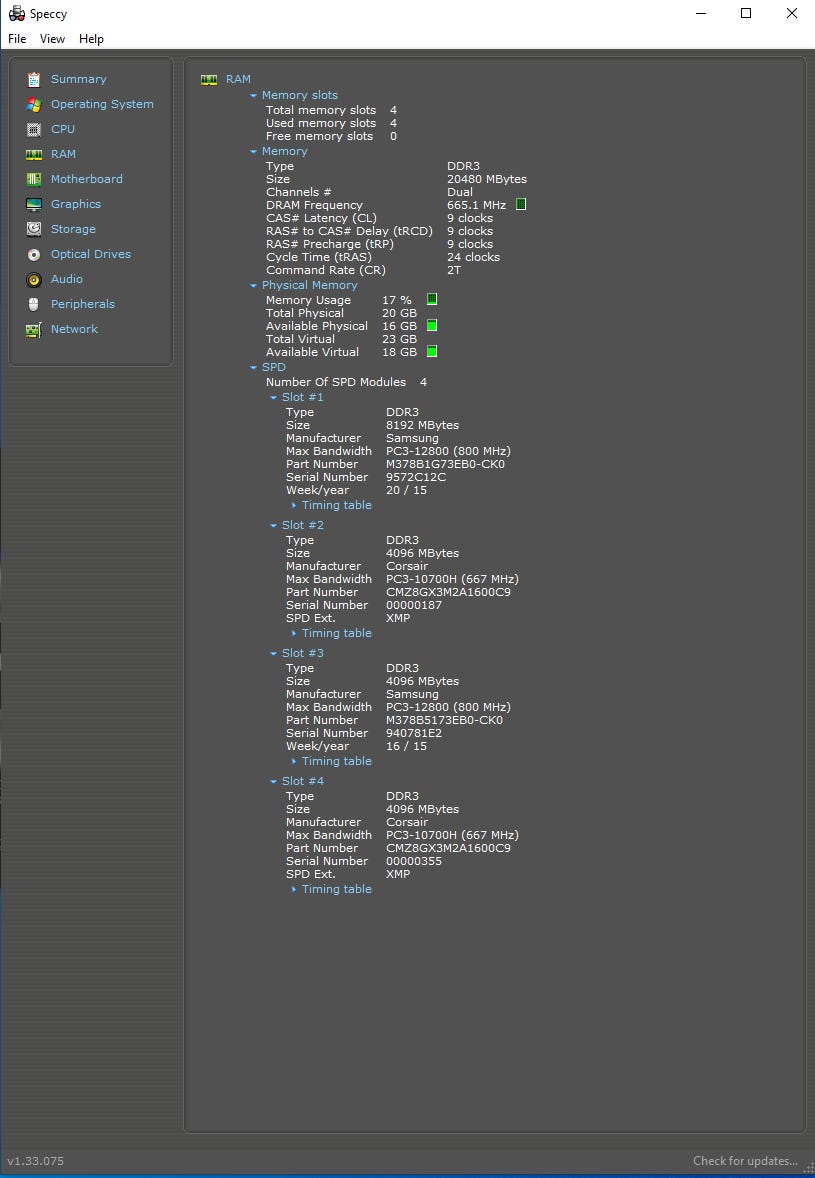Click the Graphics monitor icon
This screenshot has height=1178, width=815.
(34, 204)
